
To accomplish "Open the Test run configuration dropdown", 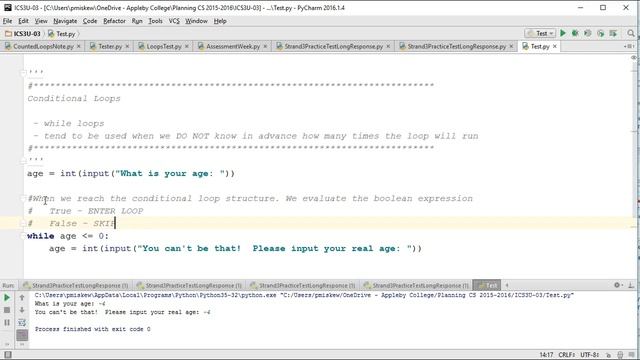I will [540, 33].
